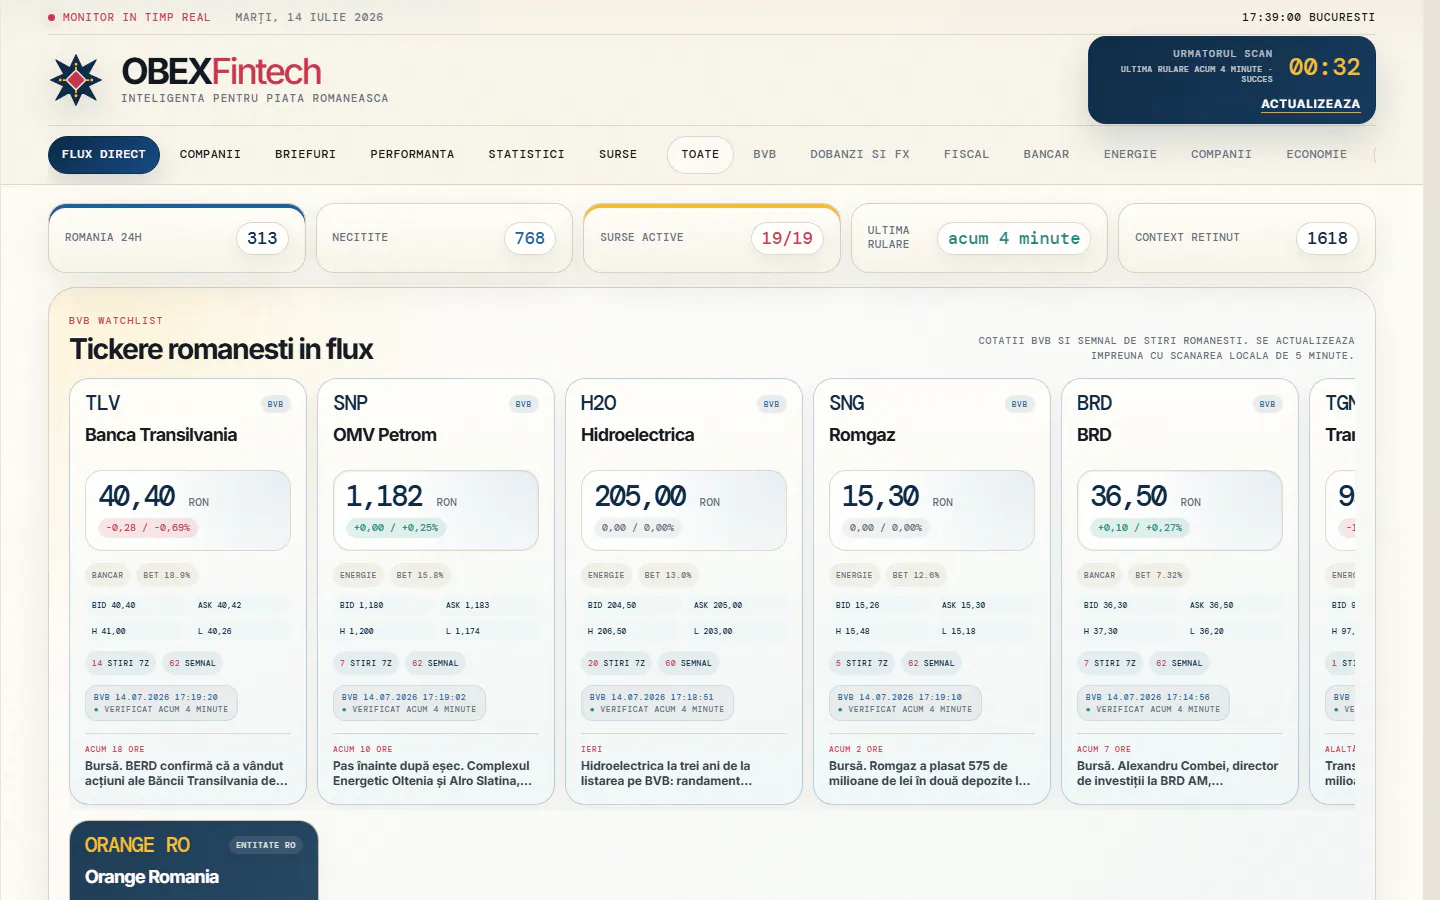The width and height of the screenshot is (1440, 900).
Task: Click the SNP price 1,182 RON
Action: pyautogui.click(x=401, y=497)
